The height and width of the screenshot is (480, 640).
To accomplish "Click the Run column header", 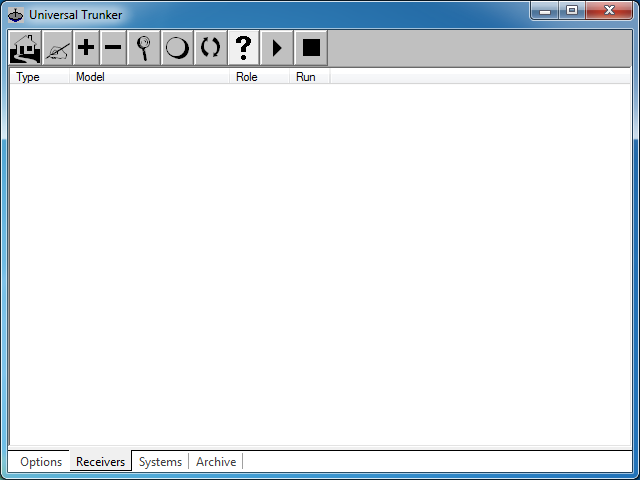I will (x=309, y=77).
